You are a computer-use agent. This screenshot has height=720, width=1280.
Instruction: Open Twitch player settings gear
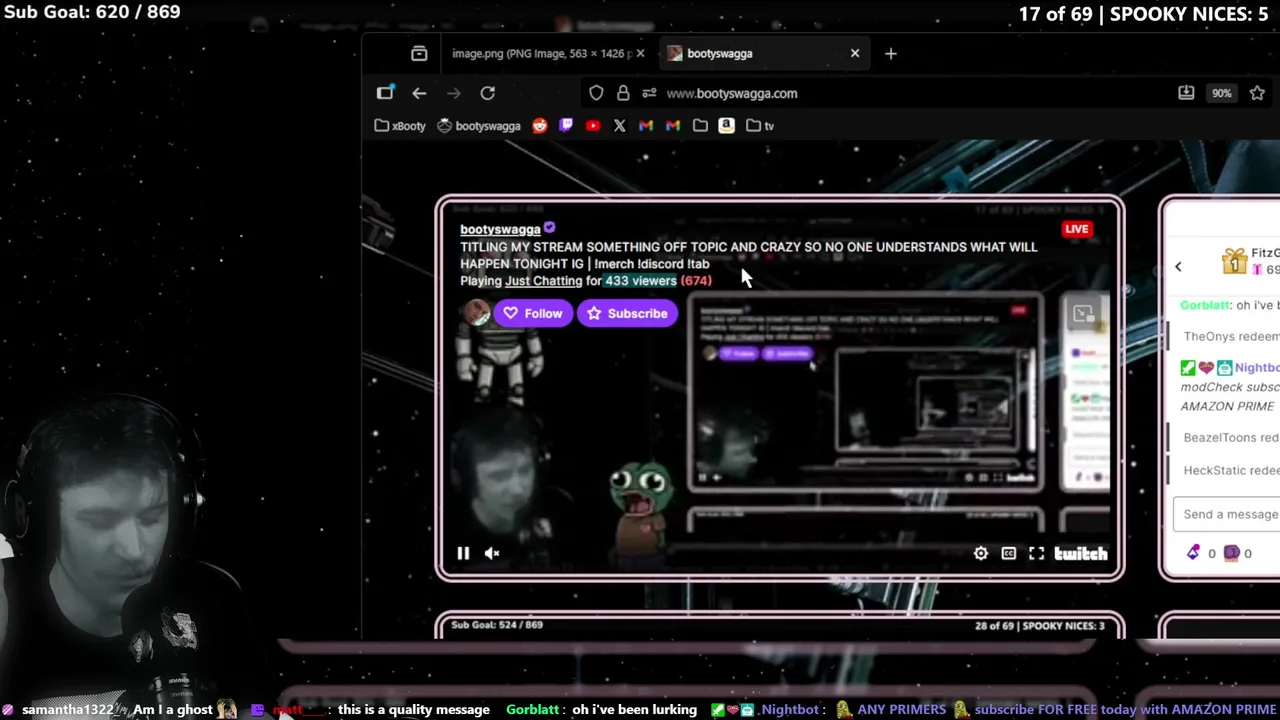click(x=981, y=553)
